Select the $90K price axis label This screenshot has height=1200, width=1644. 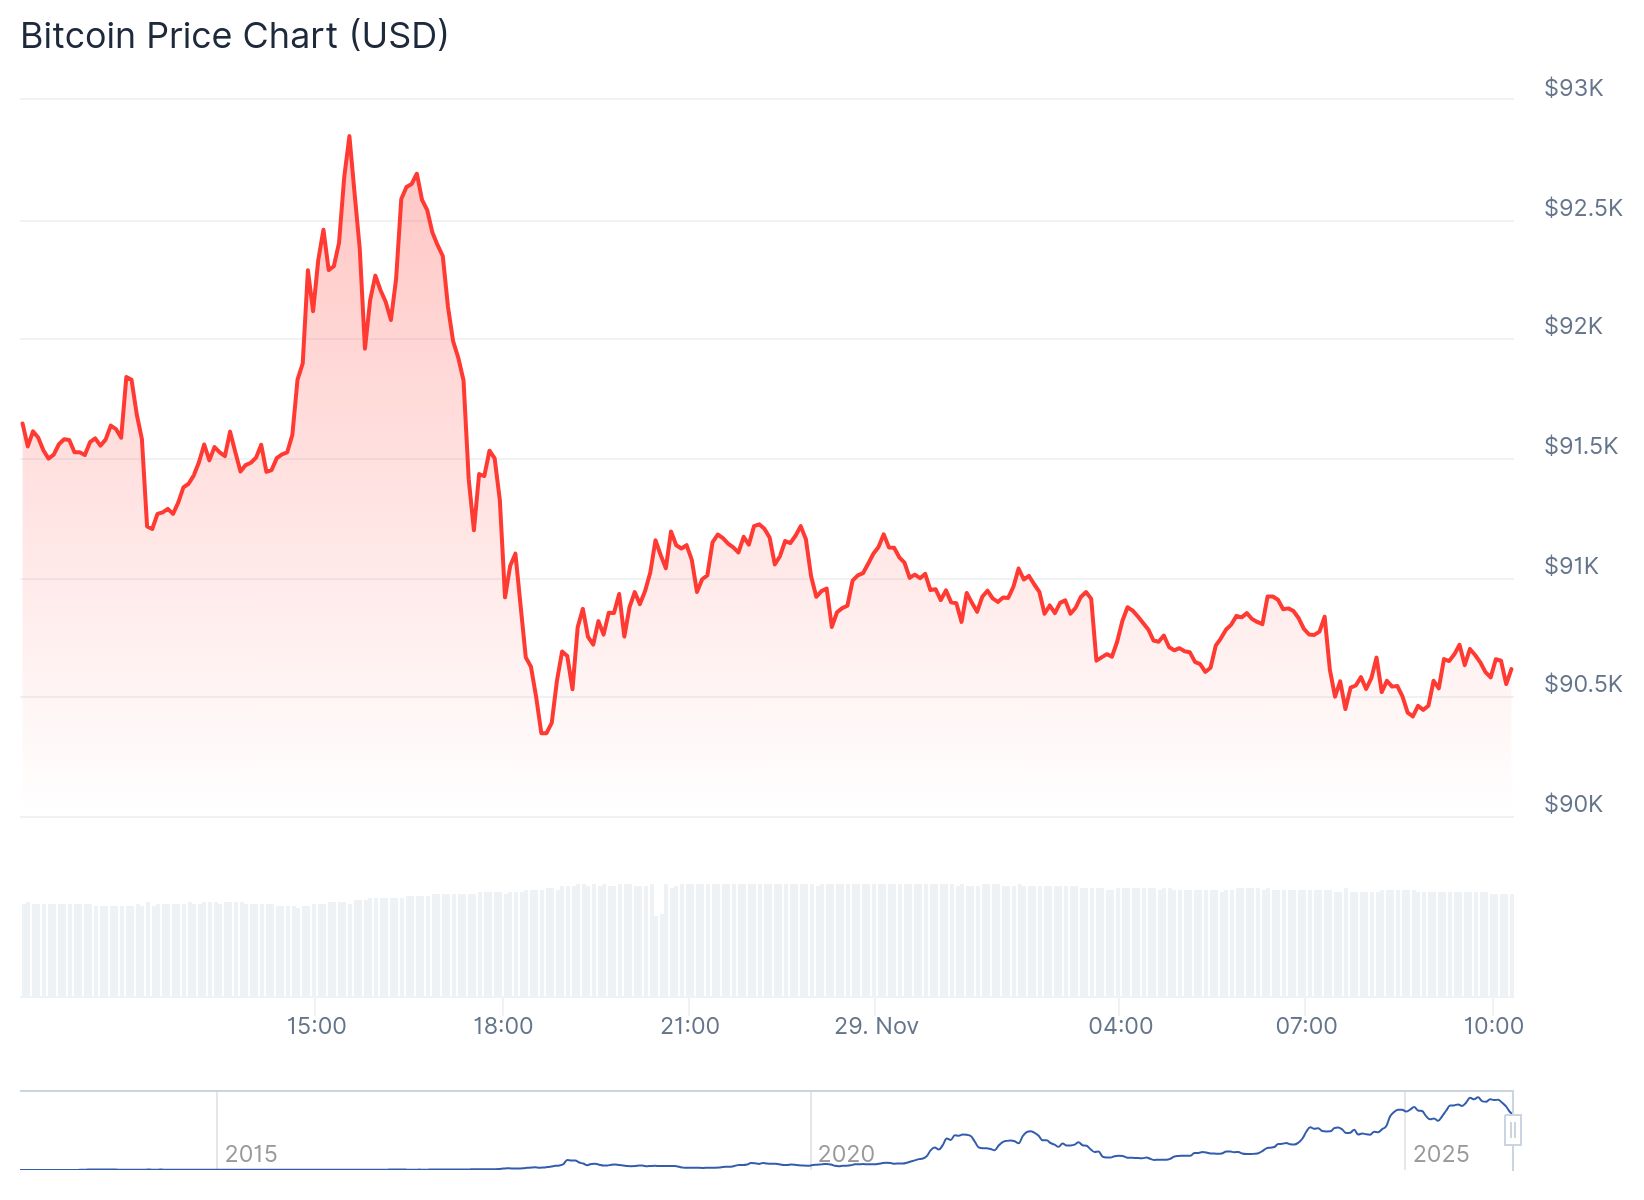pyautogui.click(x=1574, y=804)
